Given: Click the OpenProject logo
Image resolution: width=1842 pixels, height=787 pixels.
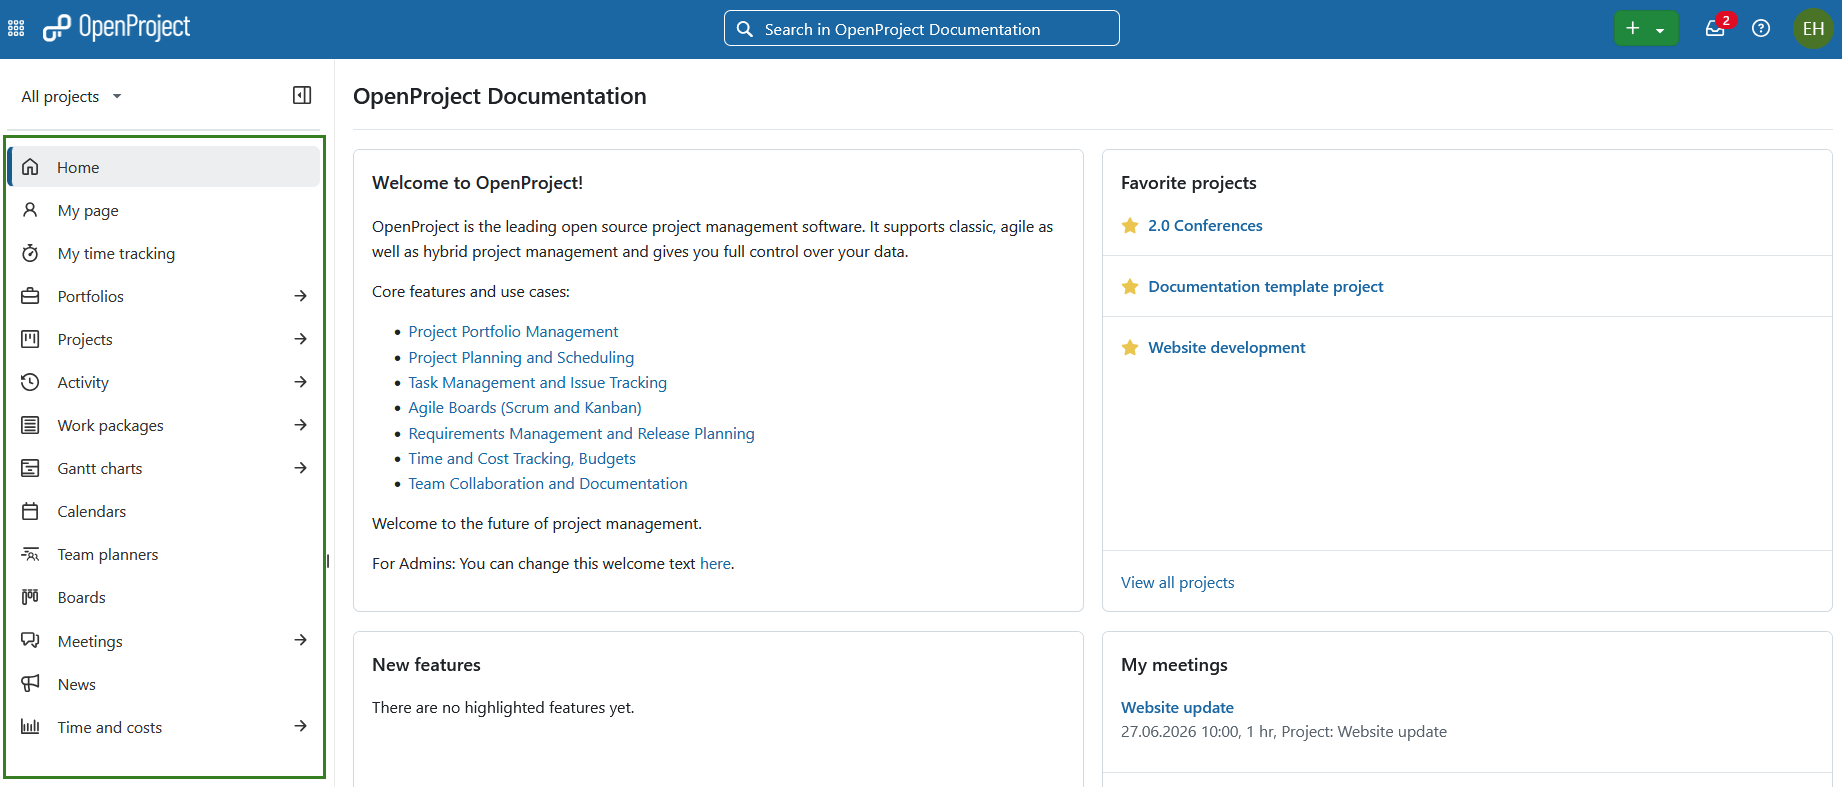Looking at the screenshot, I should (x=117, y=28).
